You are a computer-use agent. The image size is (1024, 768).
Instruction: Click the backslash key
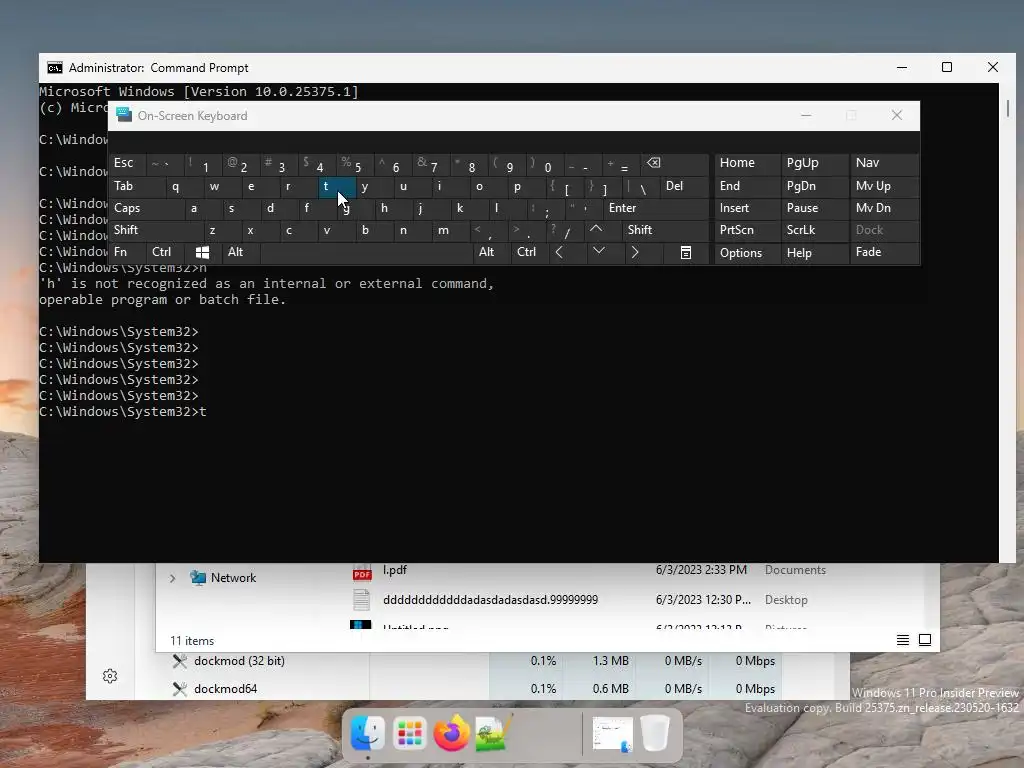tap(641, 187)
